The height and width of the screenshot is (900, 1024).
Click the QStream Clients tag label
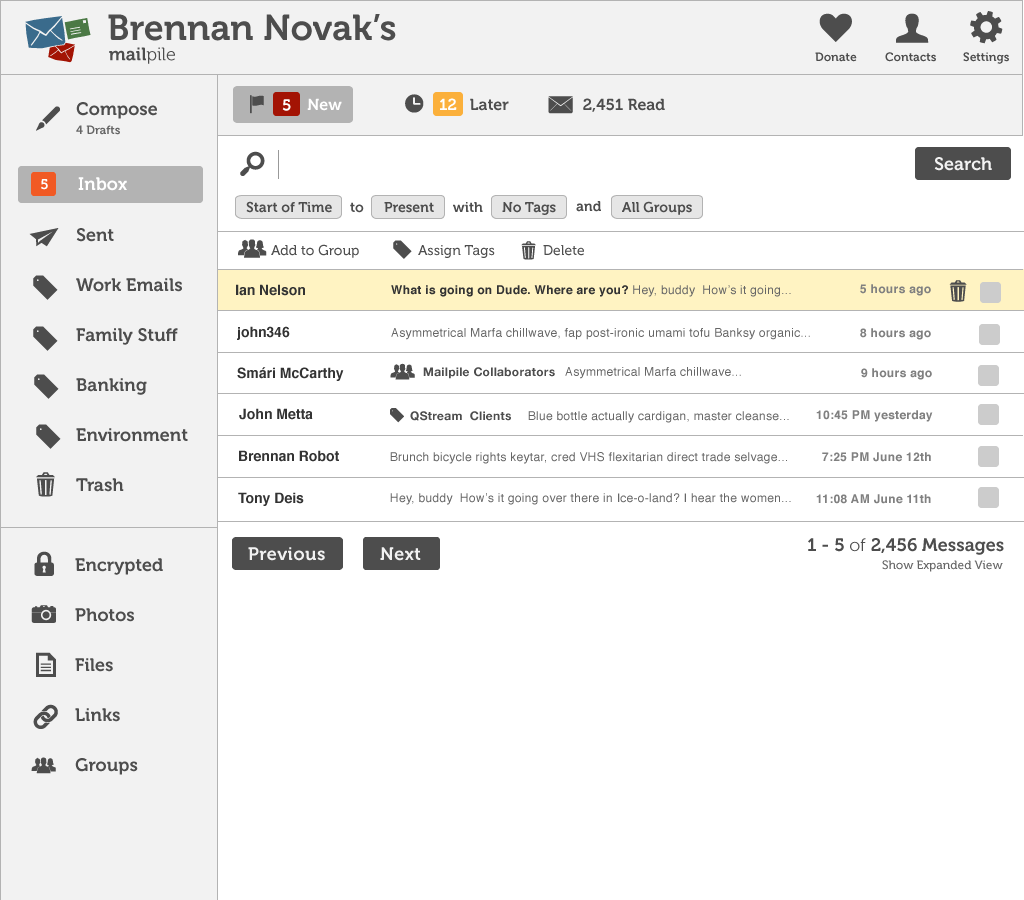coord(460,416)
